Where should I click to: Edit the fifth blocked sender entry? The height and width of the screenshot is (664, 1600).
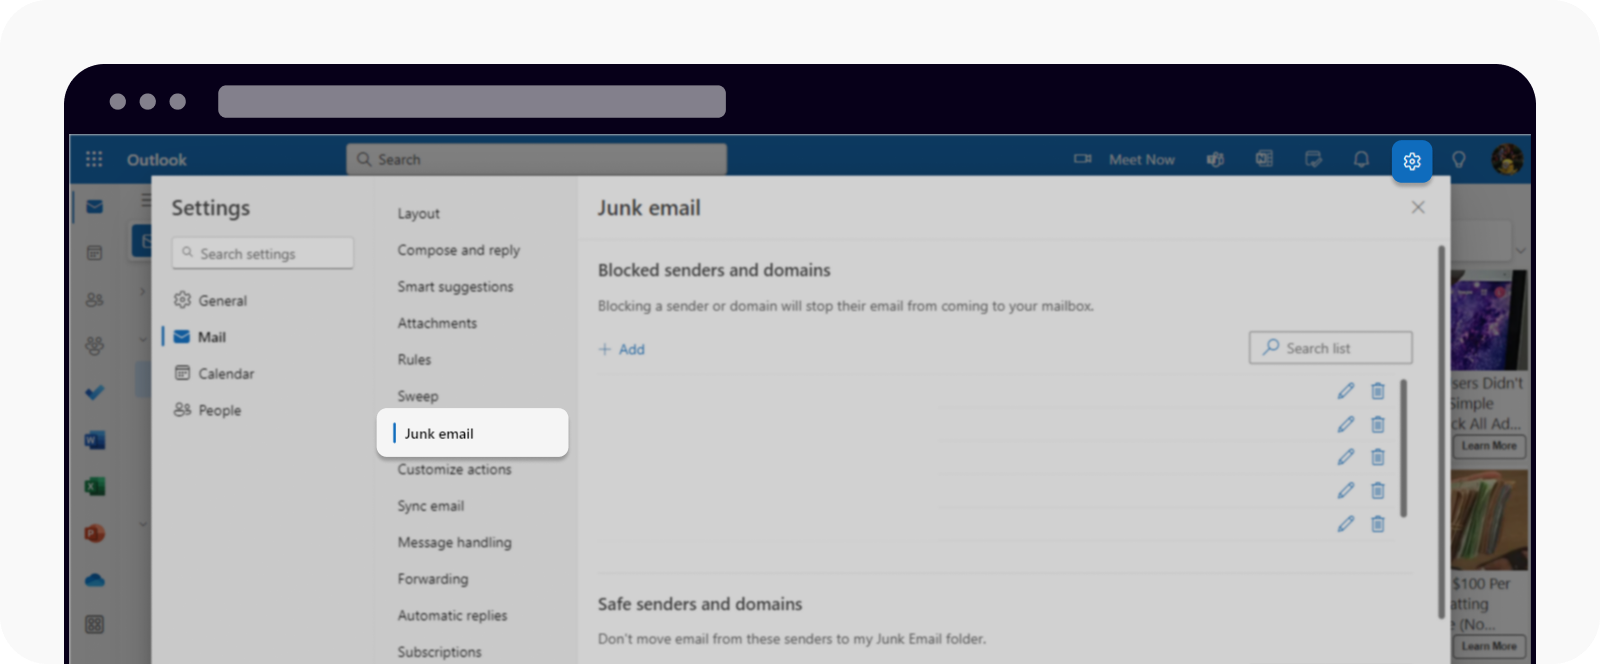pyautogui.click(x=1346, y=523)
